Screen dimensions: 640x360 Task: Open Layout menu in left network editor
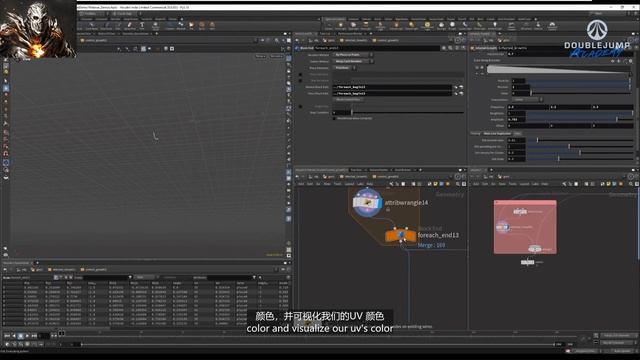[349, 184]
